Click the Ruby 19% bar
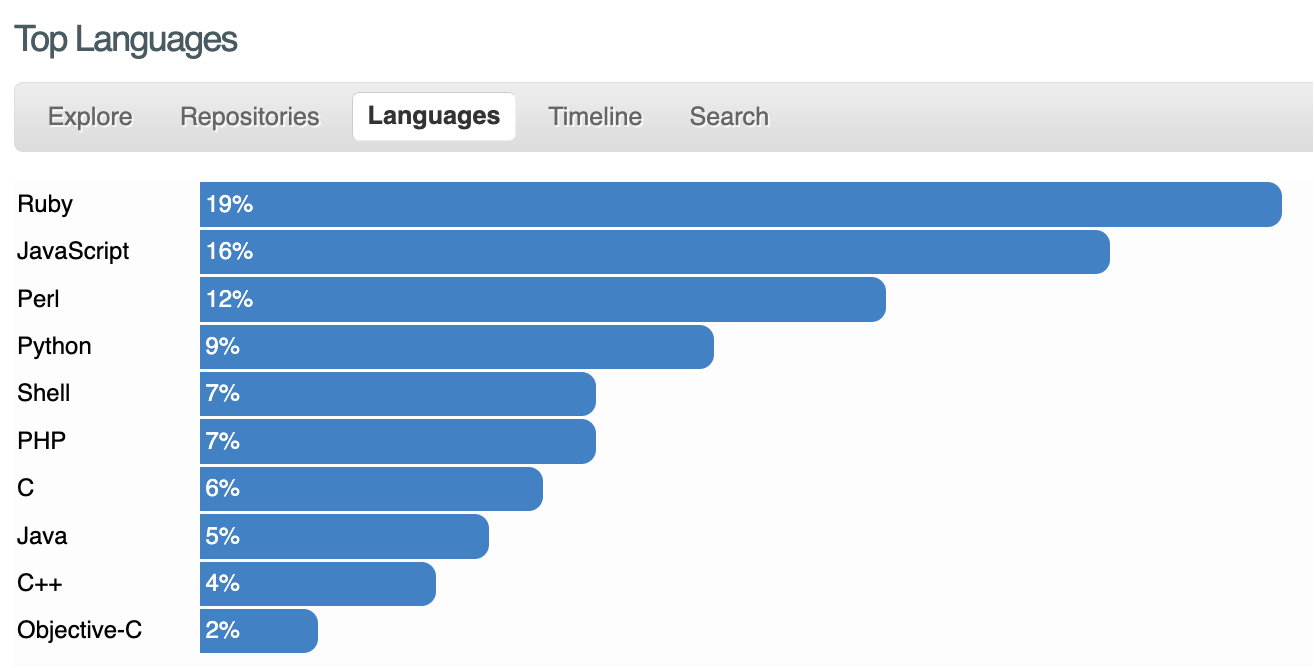 click(740, 205)
